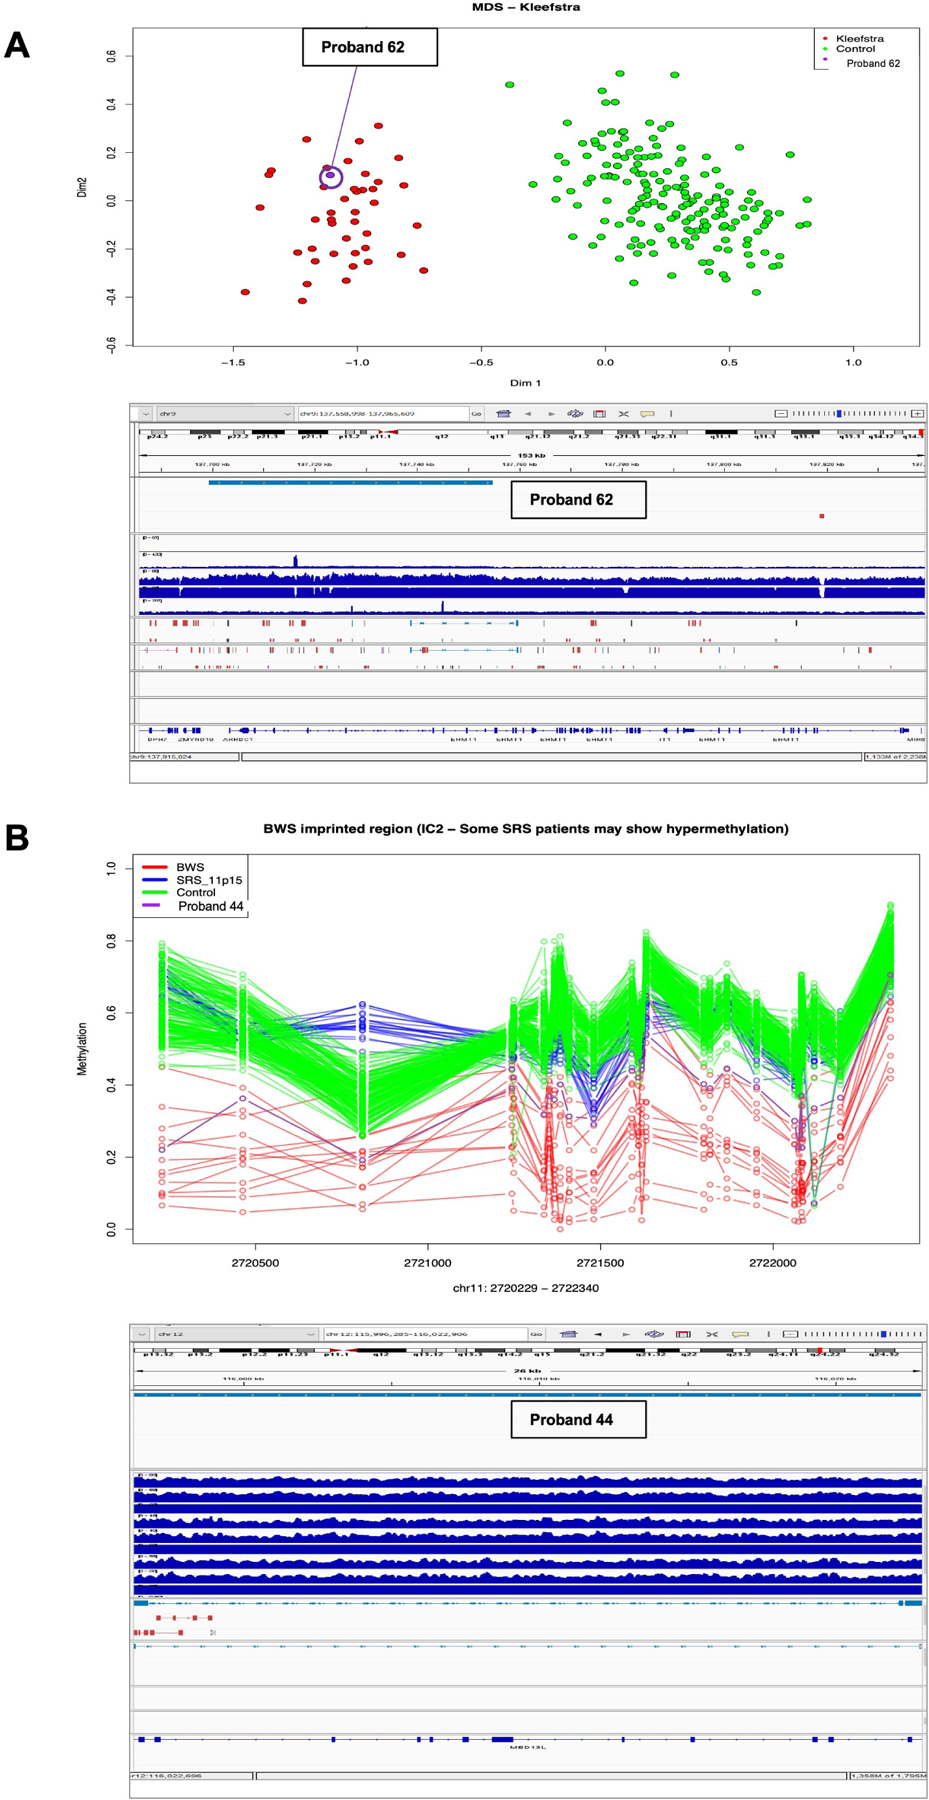This screenshot has width=929, height=1800.
Task: Refresh the chr12 IGV view
Action: click(x=654, y=1334)
